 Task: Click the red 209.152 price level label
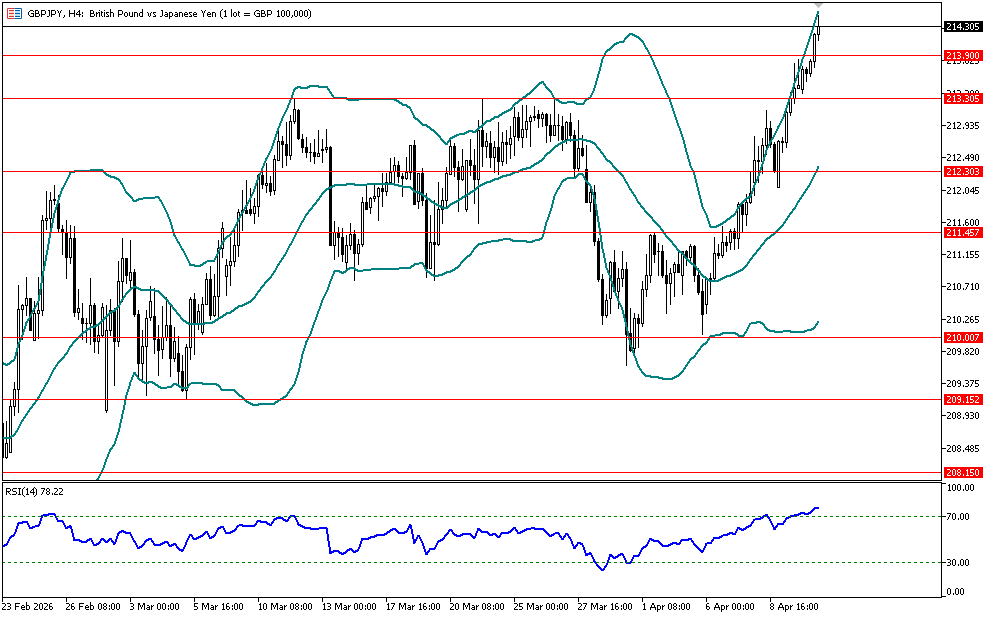pos(961,400)
